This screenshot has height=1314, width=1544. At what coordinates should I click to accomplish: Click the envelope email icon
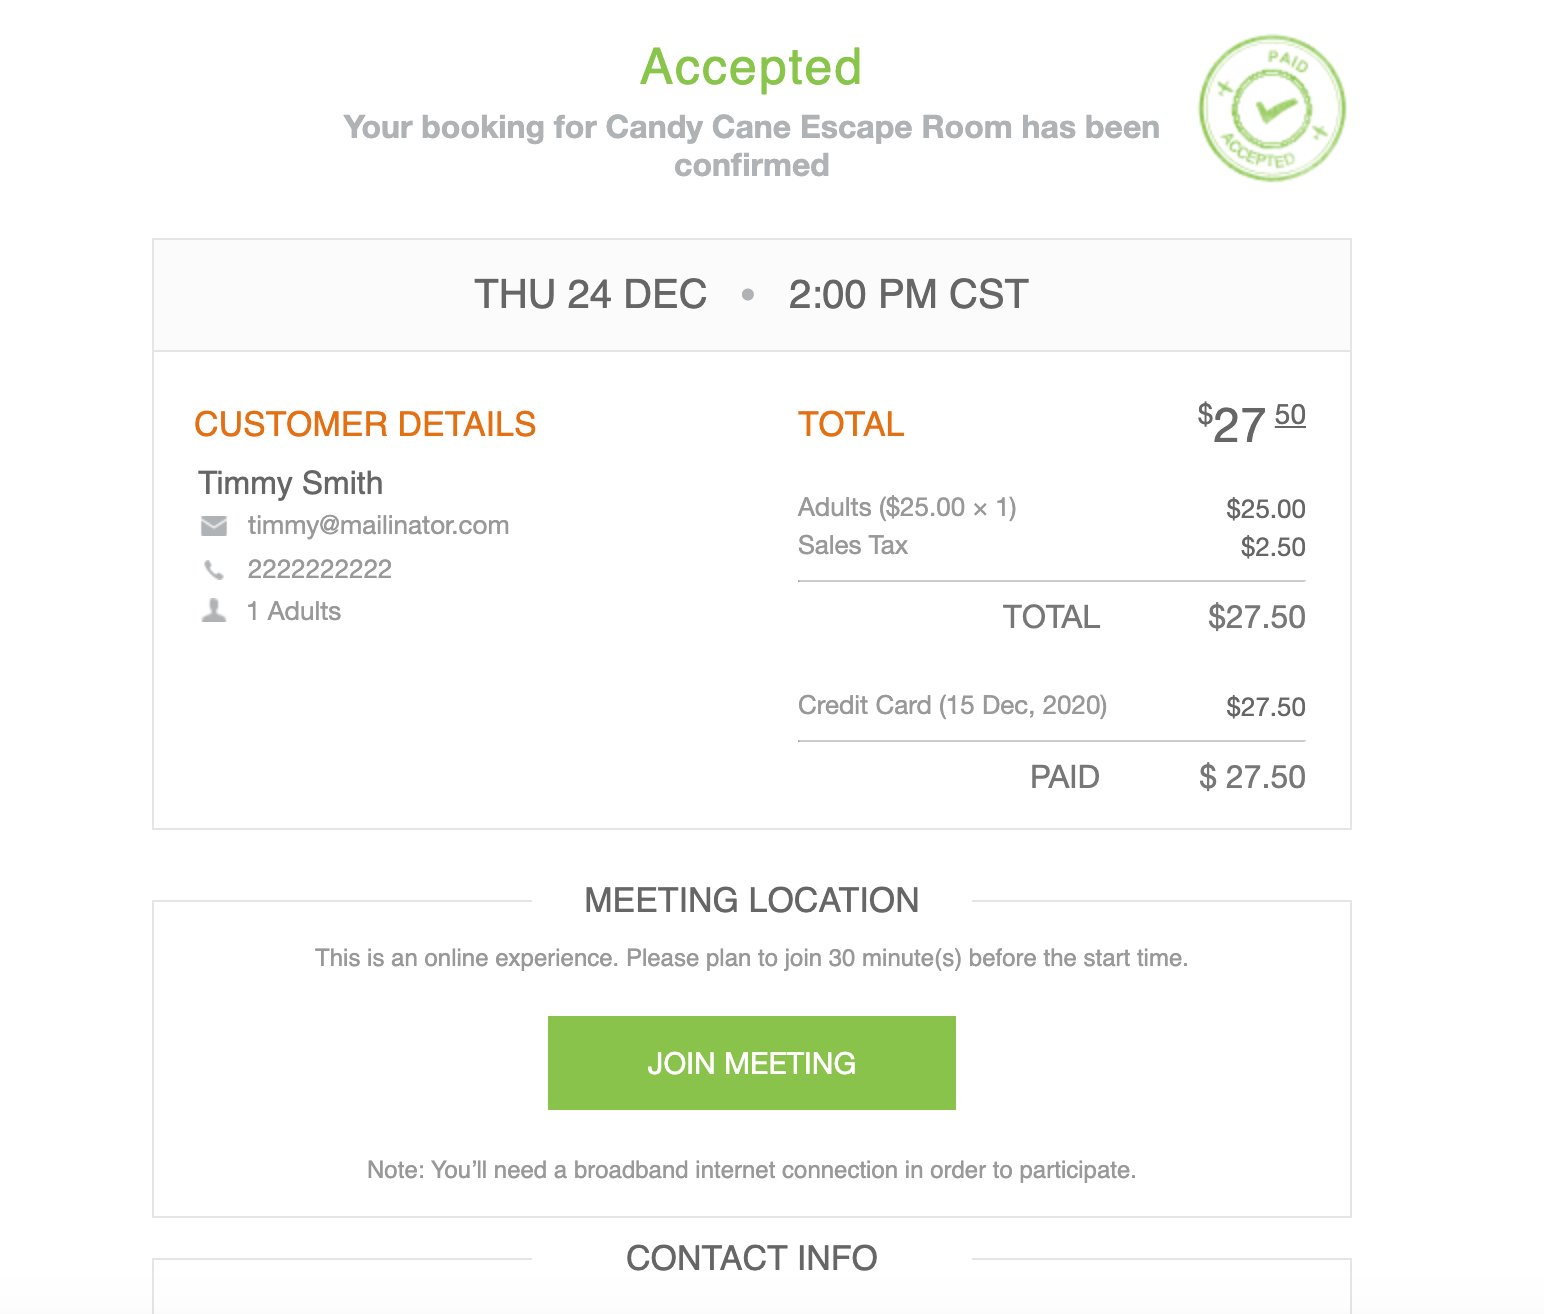pyautogui.click(x=214, y=526)
